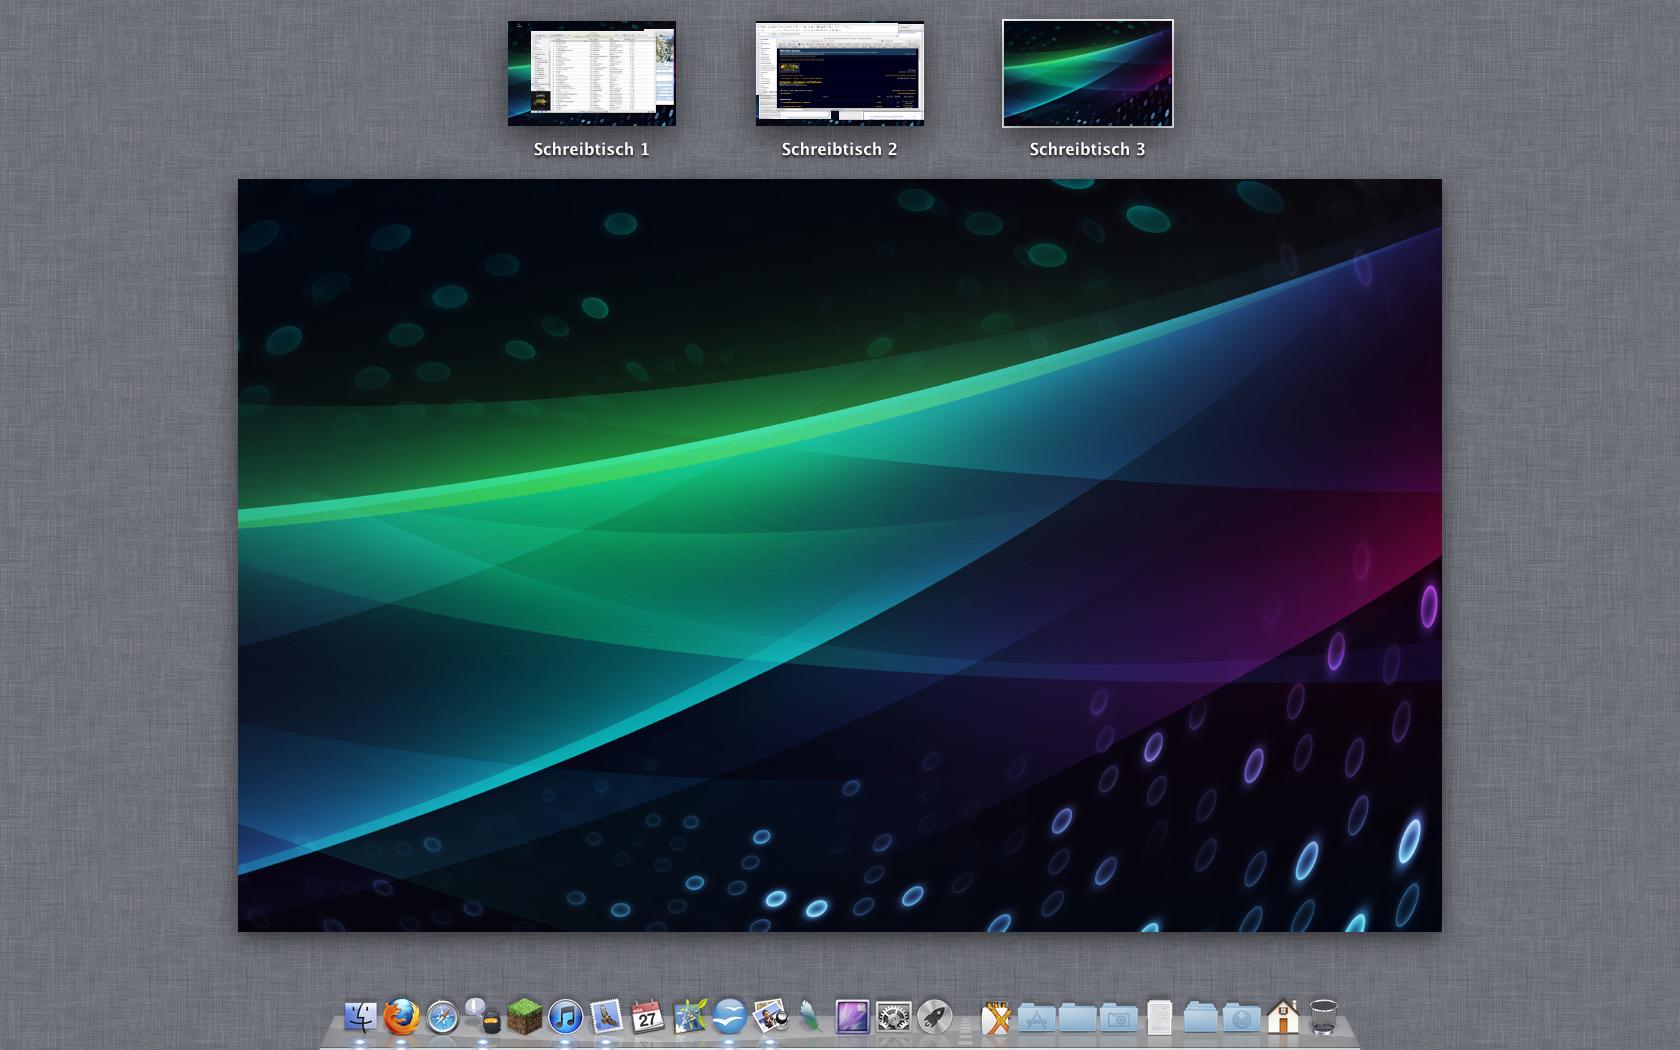Launch Firefox from the Dock

pyautogui.click(x=402, y=1017)
